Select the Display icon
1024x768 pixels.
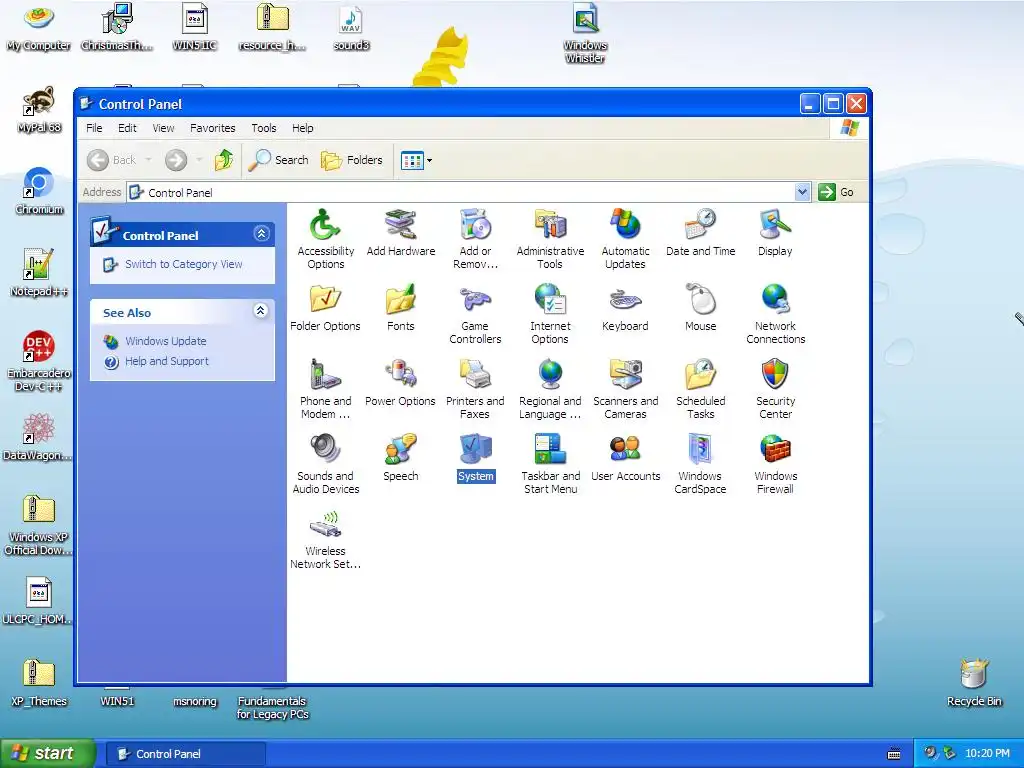(775, 226)
